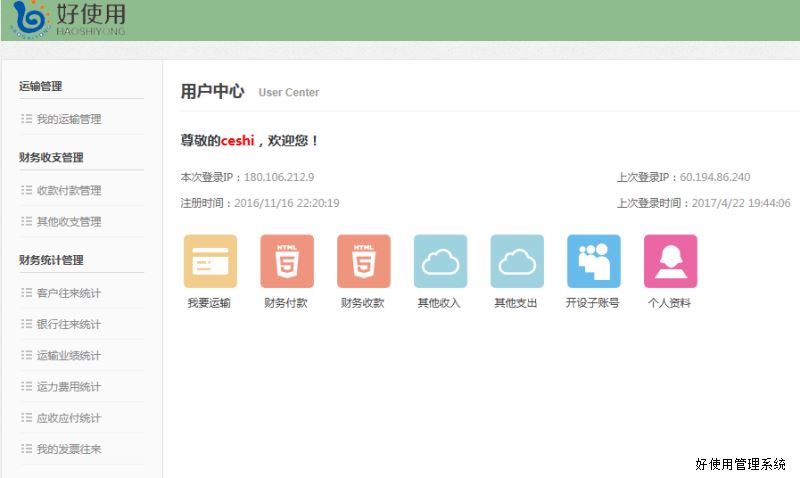This screenshot has width=800, height=478.
Task: Click the 好使用 logo in header
Action: tap(69, 19)
